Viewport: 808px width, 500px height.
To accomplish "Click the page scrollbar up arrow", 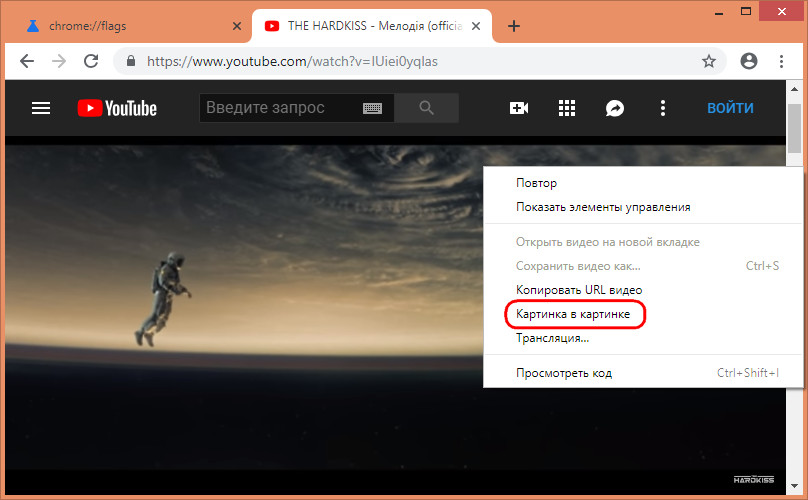I will point(794,89).
